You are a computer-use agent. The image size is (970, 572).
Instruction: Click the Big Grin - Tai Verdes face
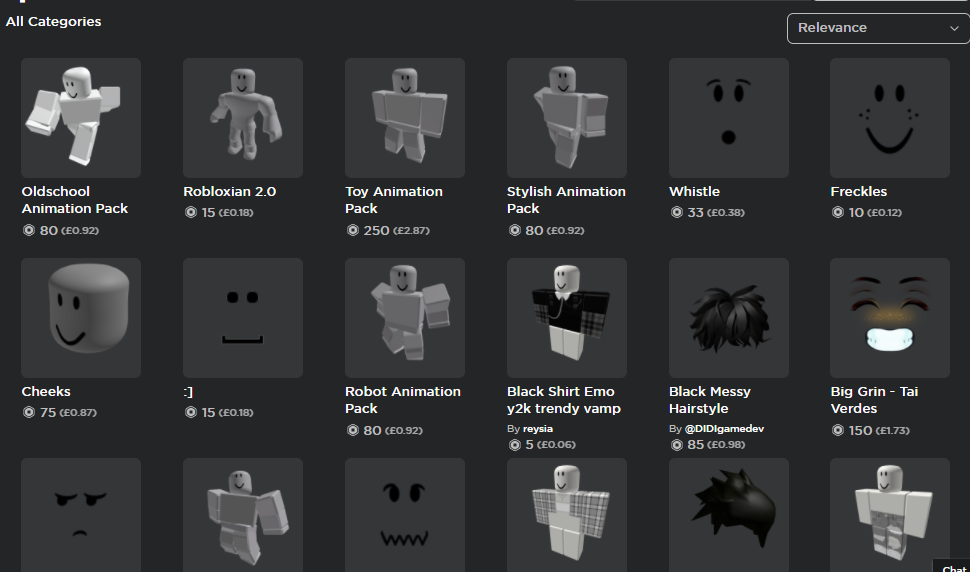890,318
